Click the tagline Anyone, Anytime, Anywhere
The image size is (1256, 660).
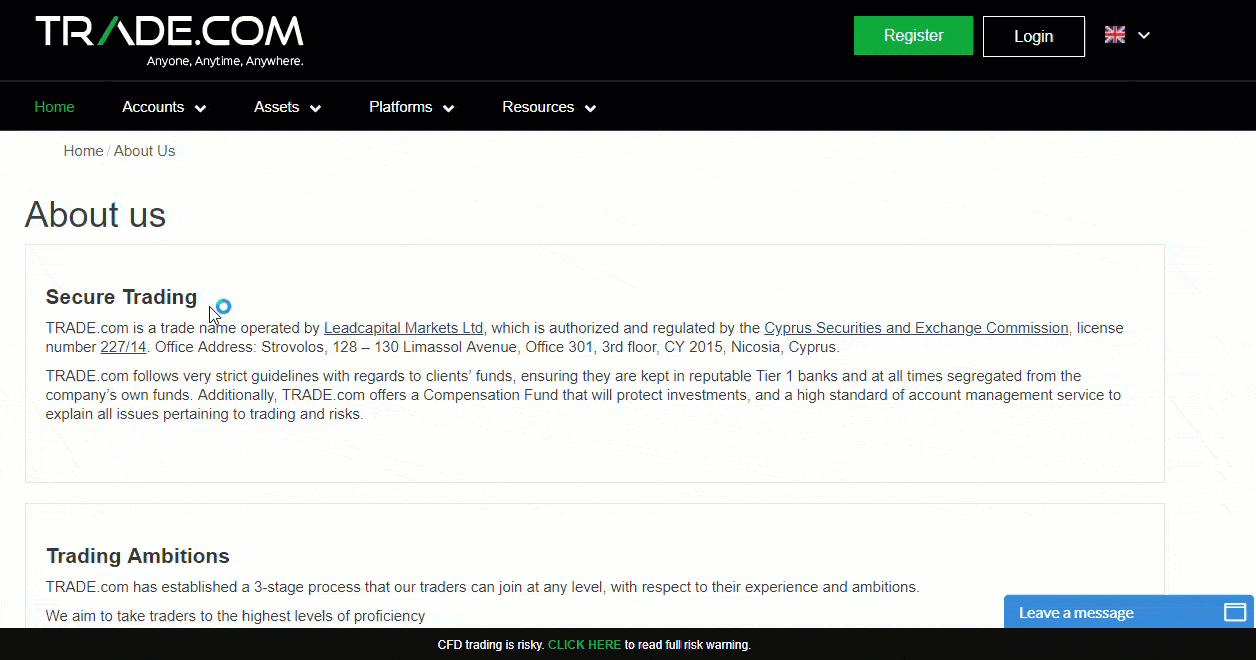pos(225,61)
